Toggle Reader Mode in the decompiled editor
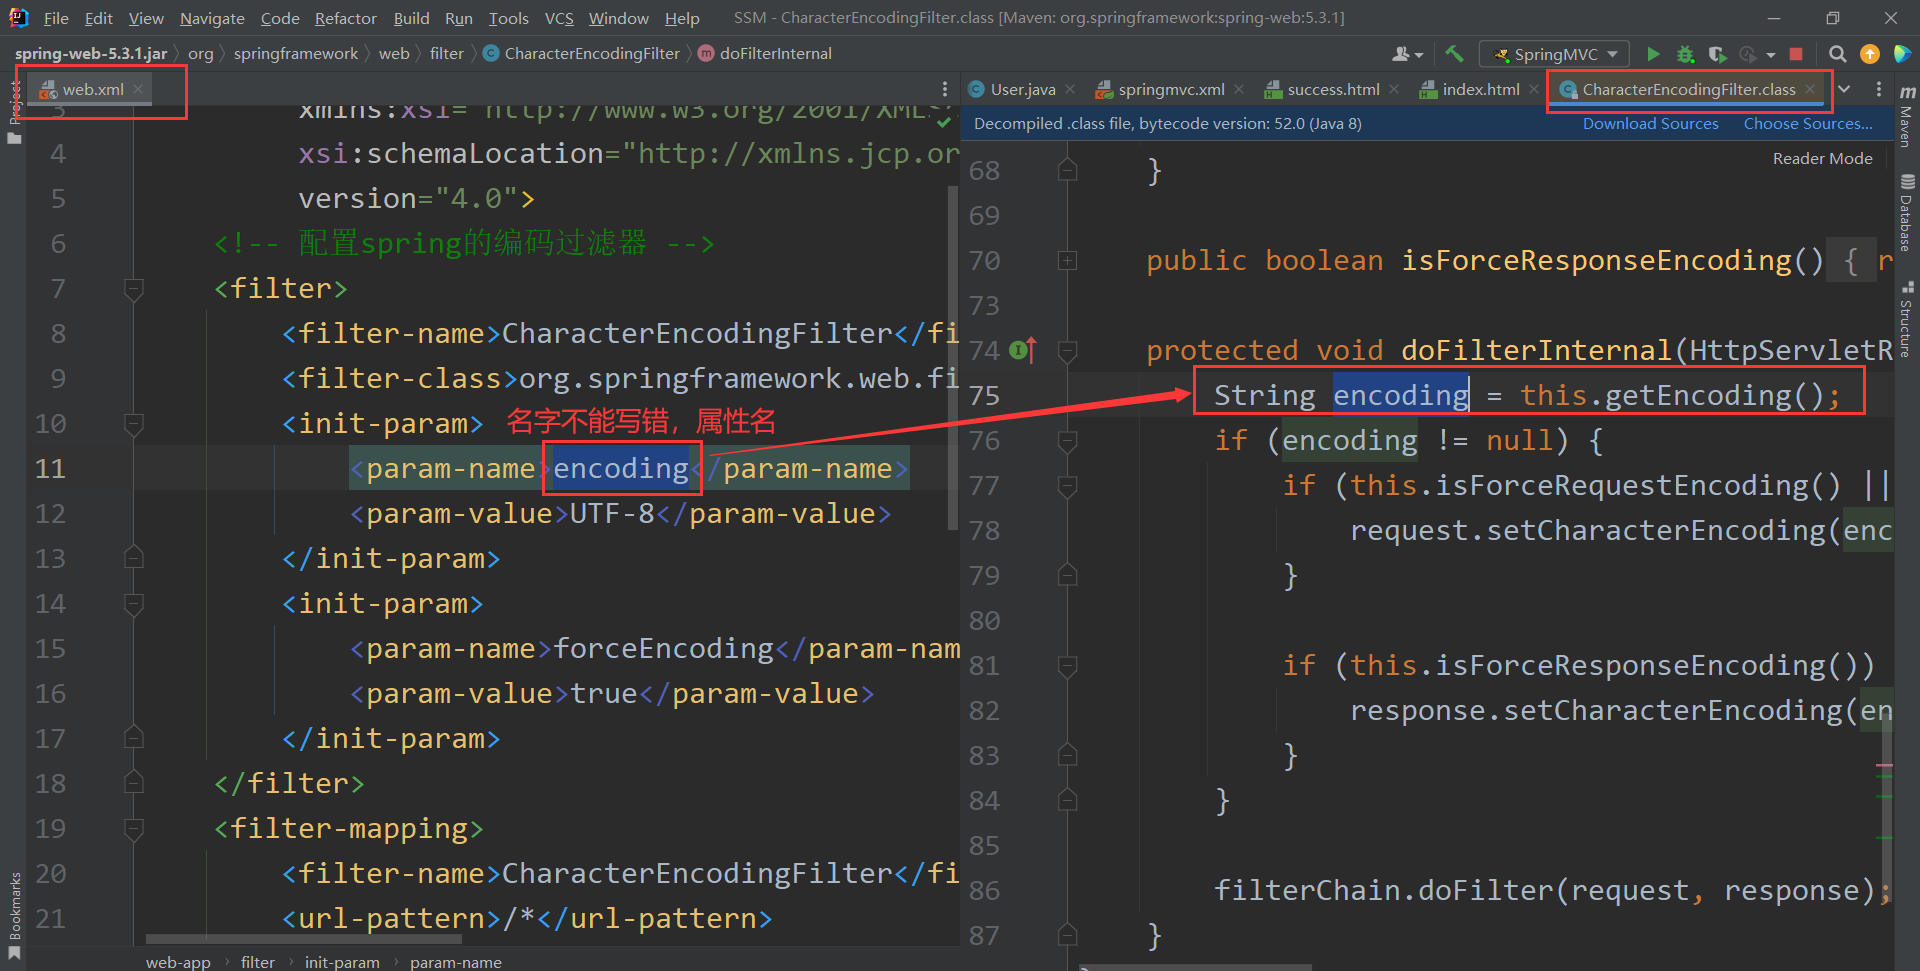Screen dimensions: 1920x971 point(1822,158)
